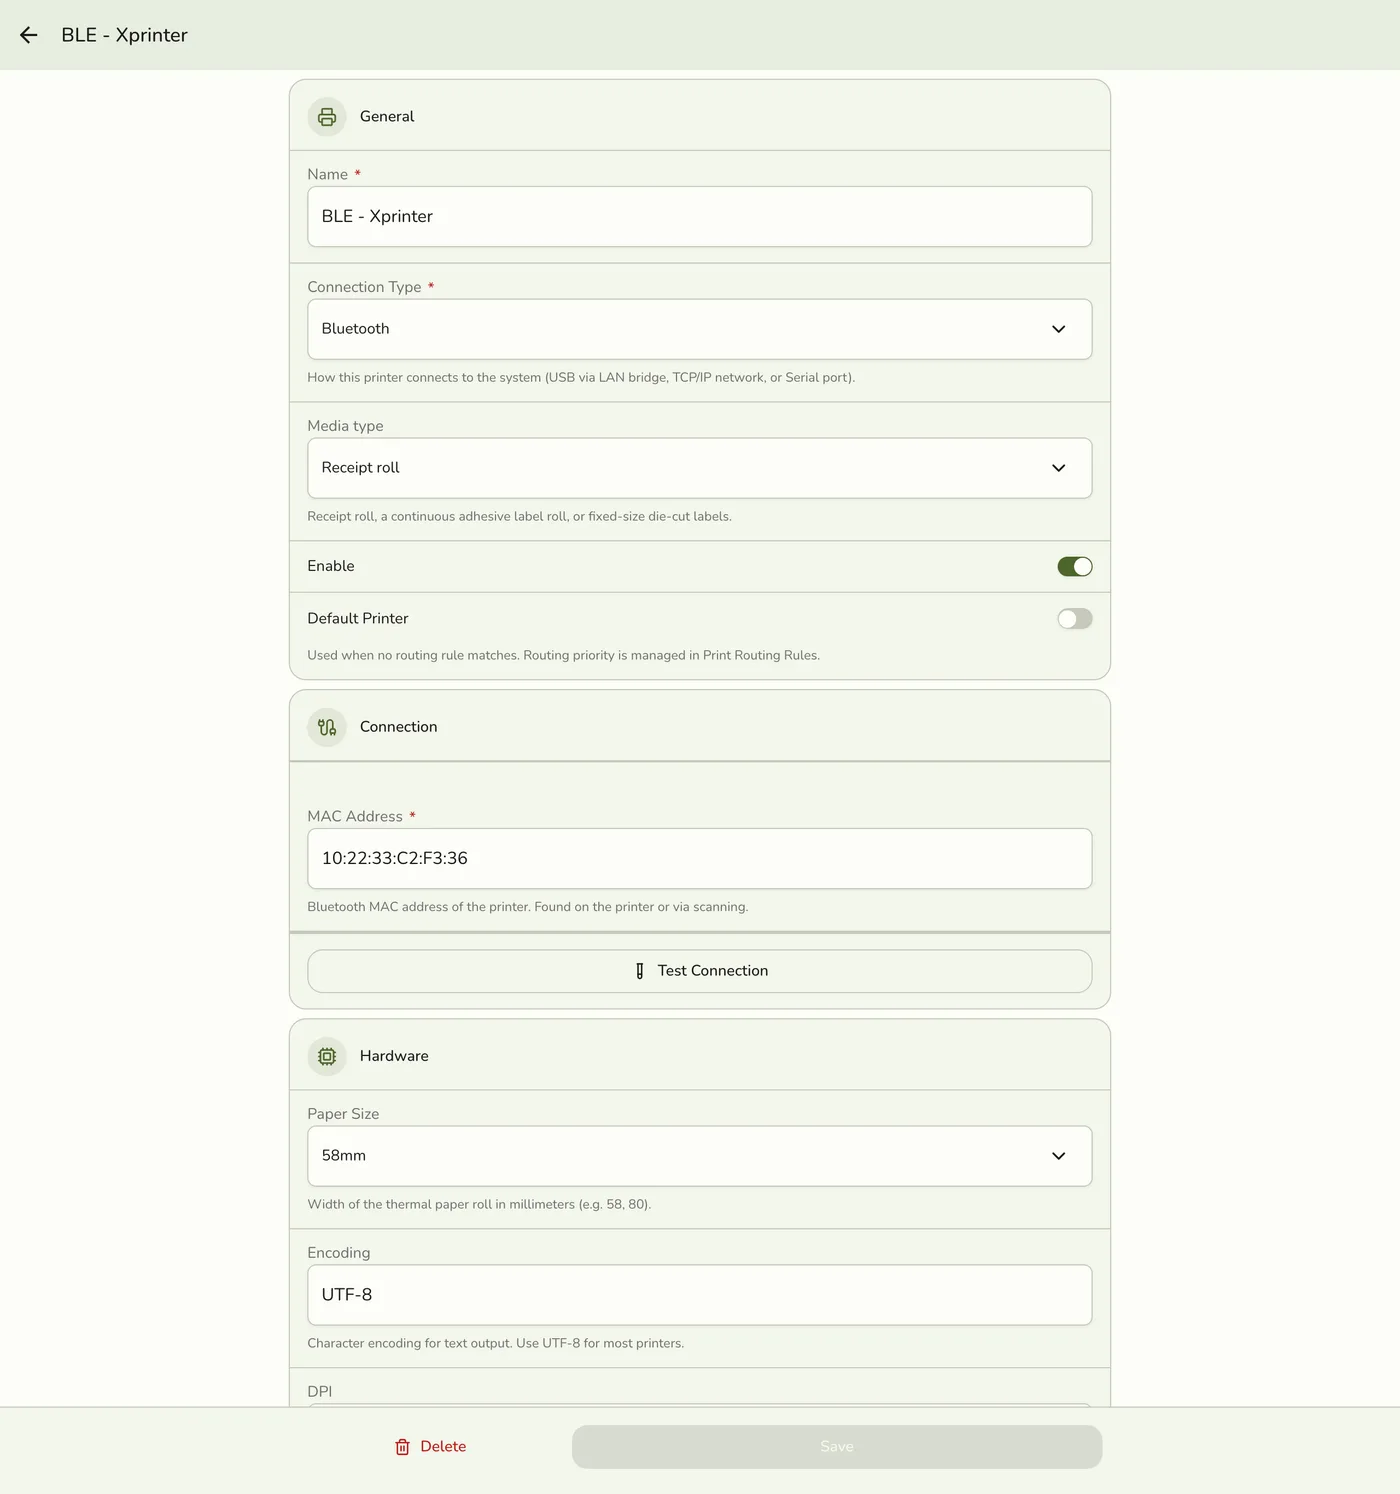
Task: Delete this printer with the Delete button
Action: 431,1447
